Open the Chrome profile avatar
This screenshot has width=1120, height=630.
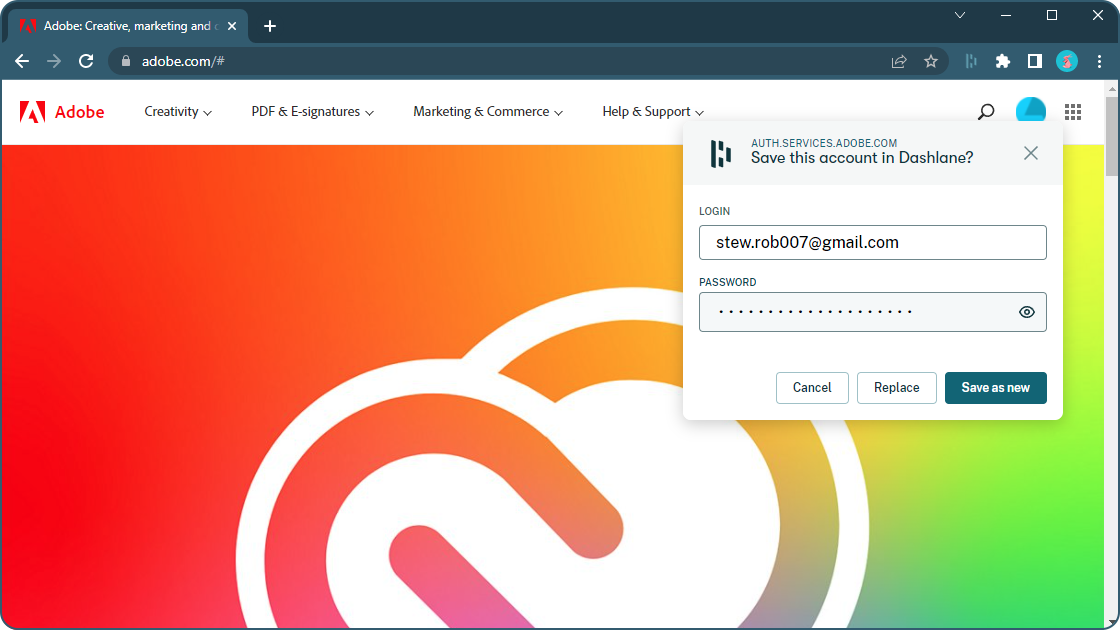[x=1067, y=61]
